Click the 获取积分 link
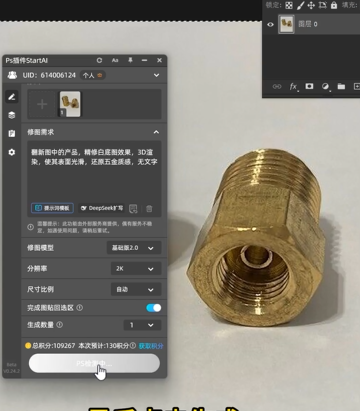This screenshot has width=360, height=411. click(x=151, y=346)
